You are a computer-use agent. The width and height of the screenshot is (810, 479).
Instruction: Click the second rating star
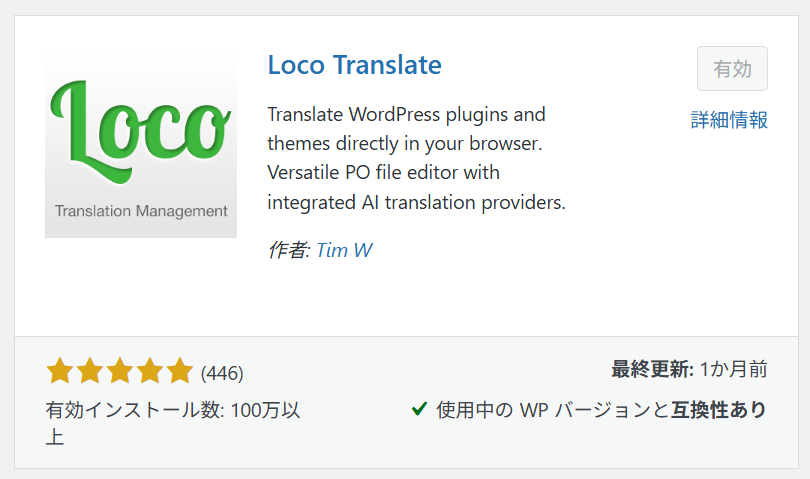(90, 372)
